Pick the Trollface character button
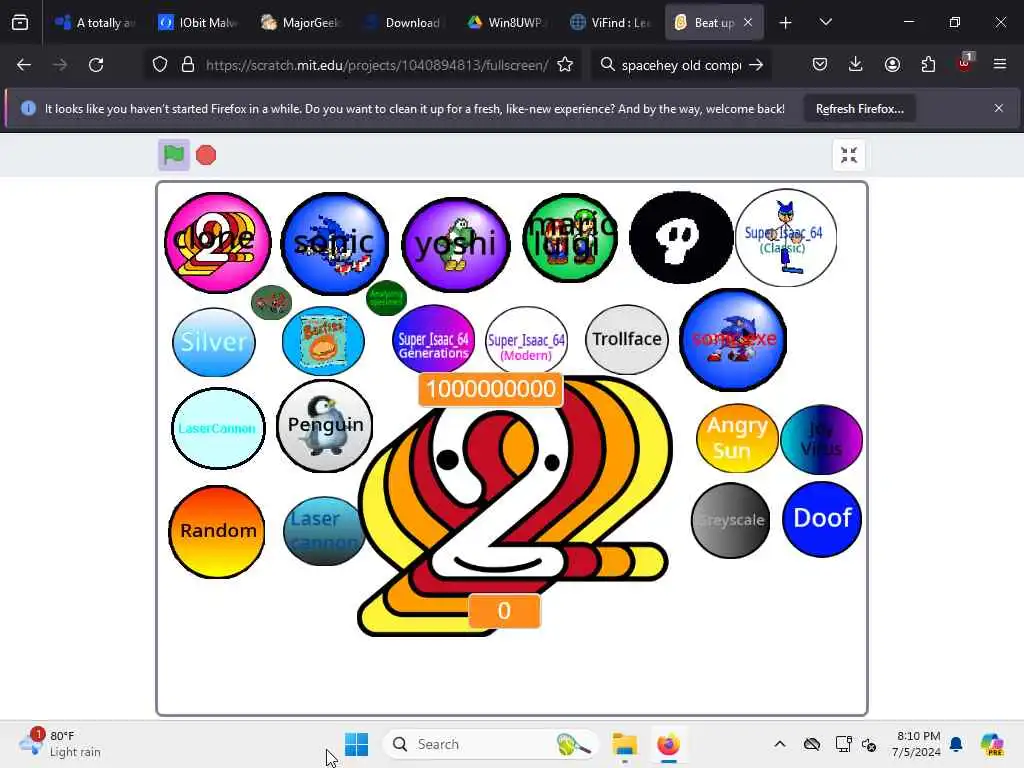 pyautogui.click(x=627, y=339)
